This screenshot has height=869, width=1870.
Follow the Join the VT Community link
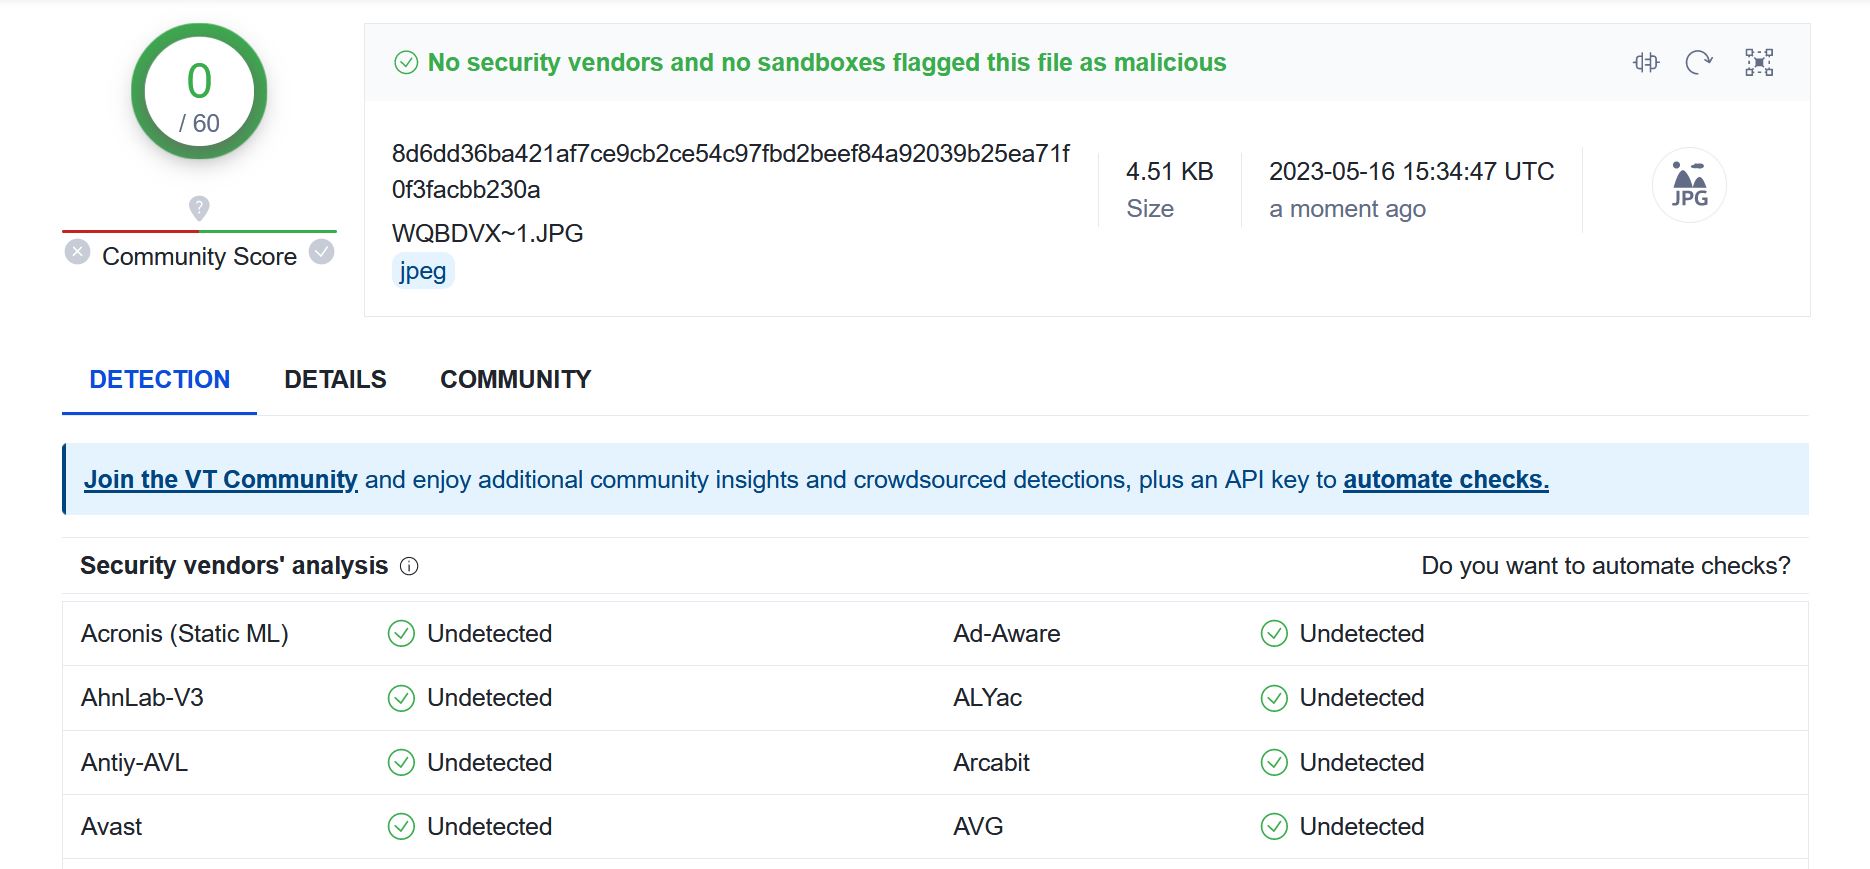[x=220, y=480]
